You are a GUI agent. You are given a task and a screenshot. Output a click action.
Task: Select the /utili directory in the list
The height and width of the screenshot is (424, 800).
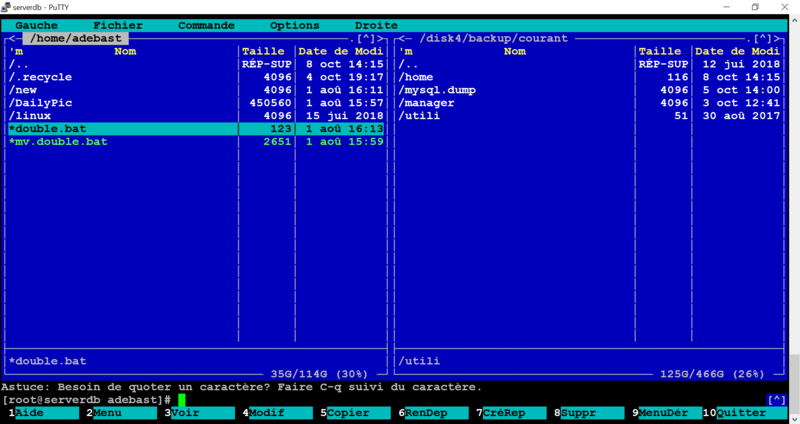[x=590, y=116]
